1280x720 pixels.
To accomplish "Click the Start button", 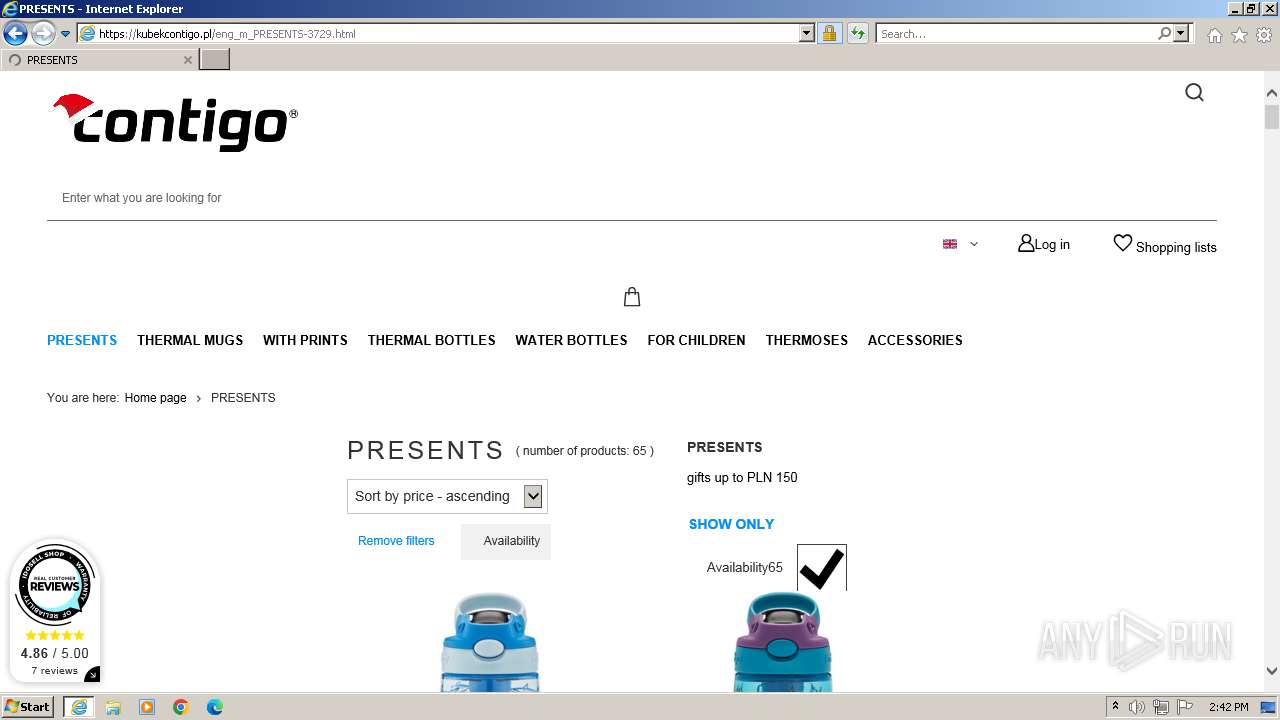I will pyautogui.click(x=28, y=707).
